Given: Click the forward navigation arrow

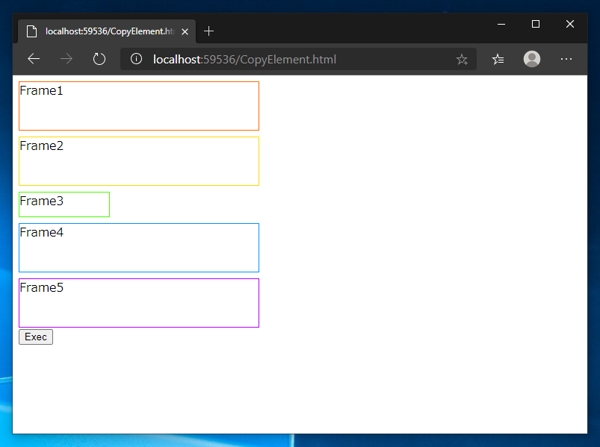Looking at the screenshot, I should (66, 59).
